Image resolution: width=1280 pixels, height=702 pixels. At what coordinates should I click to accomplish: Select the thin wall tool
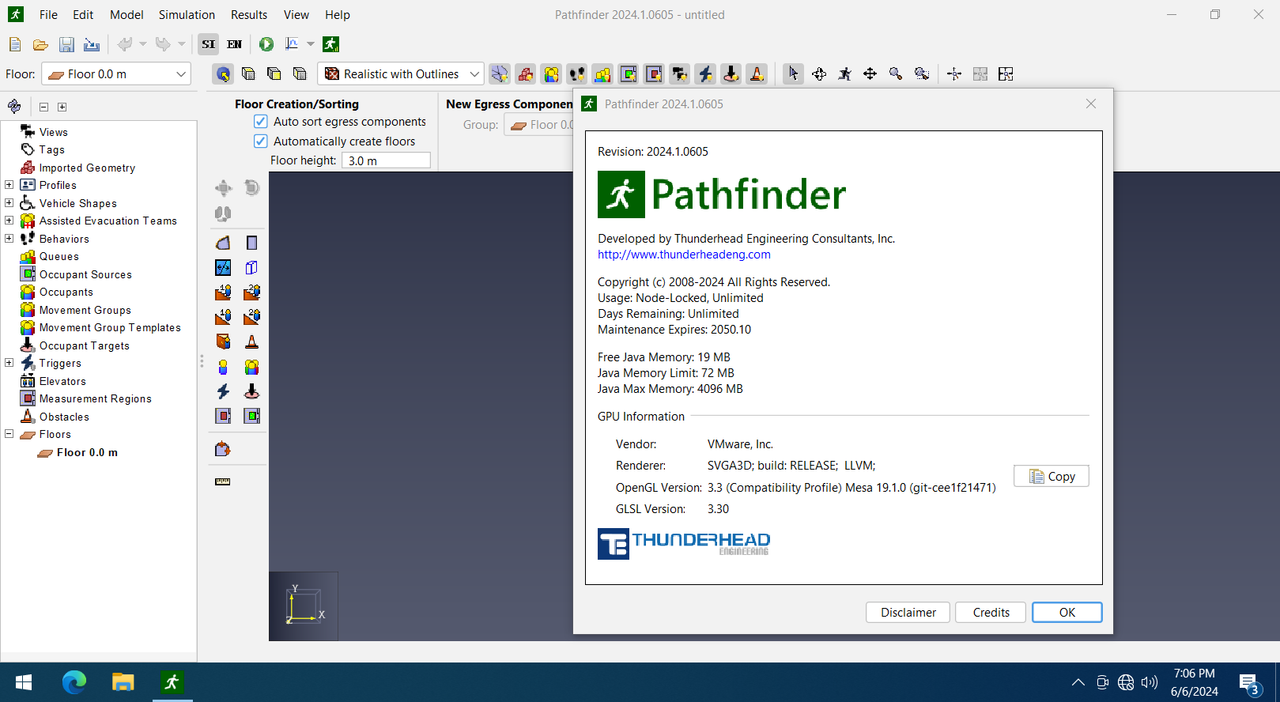(x=252, y=267)
